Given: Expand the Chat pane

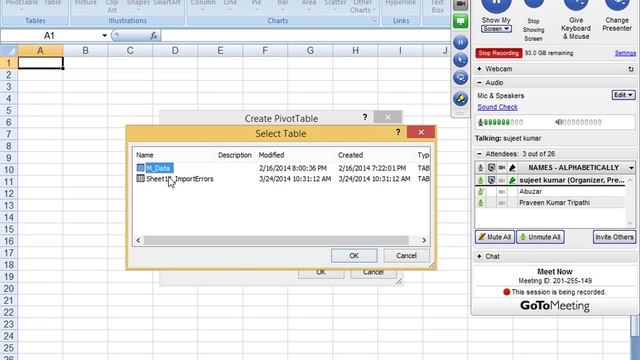Looking at the screenshot, I should [x=479, y=256].
